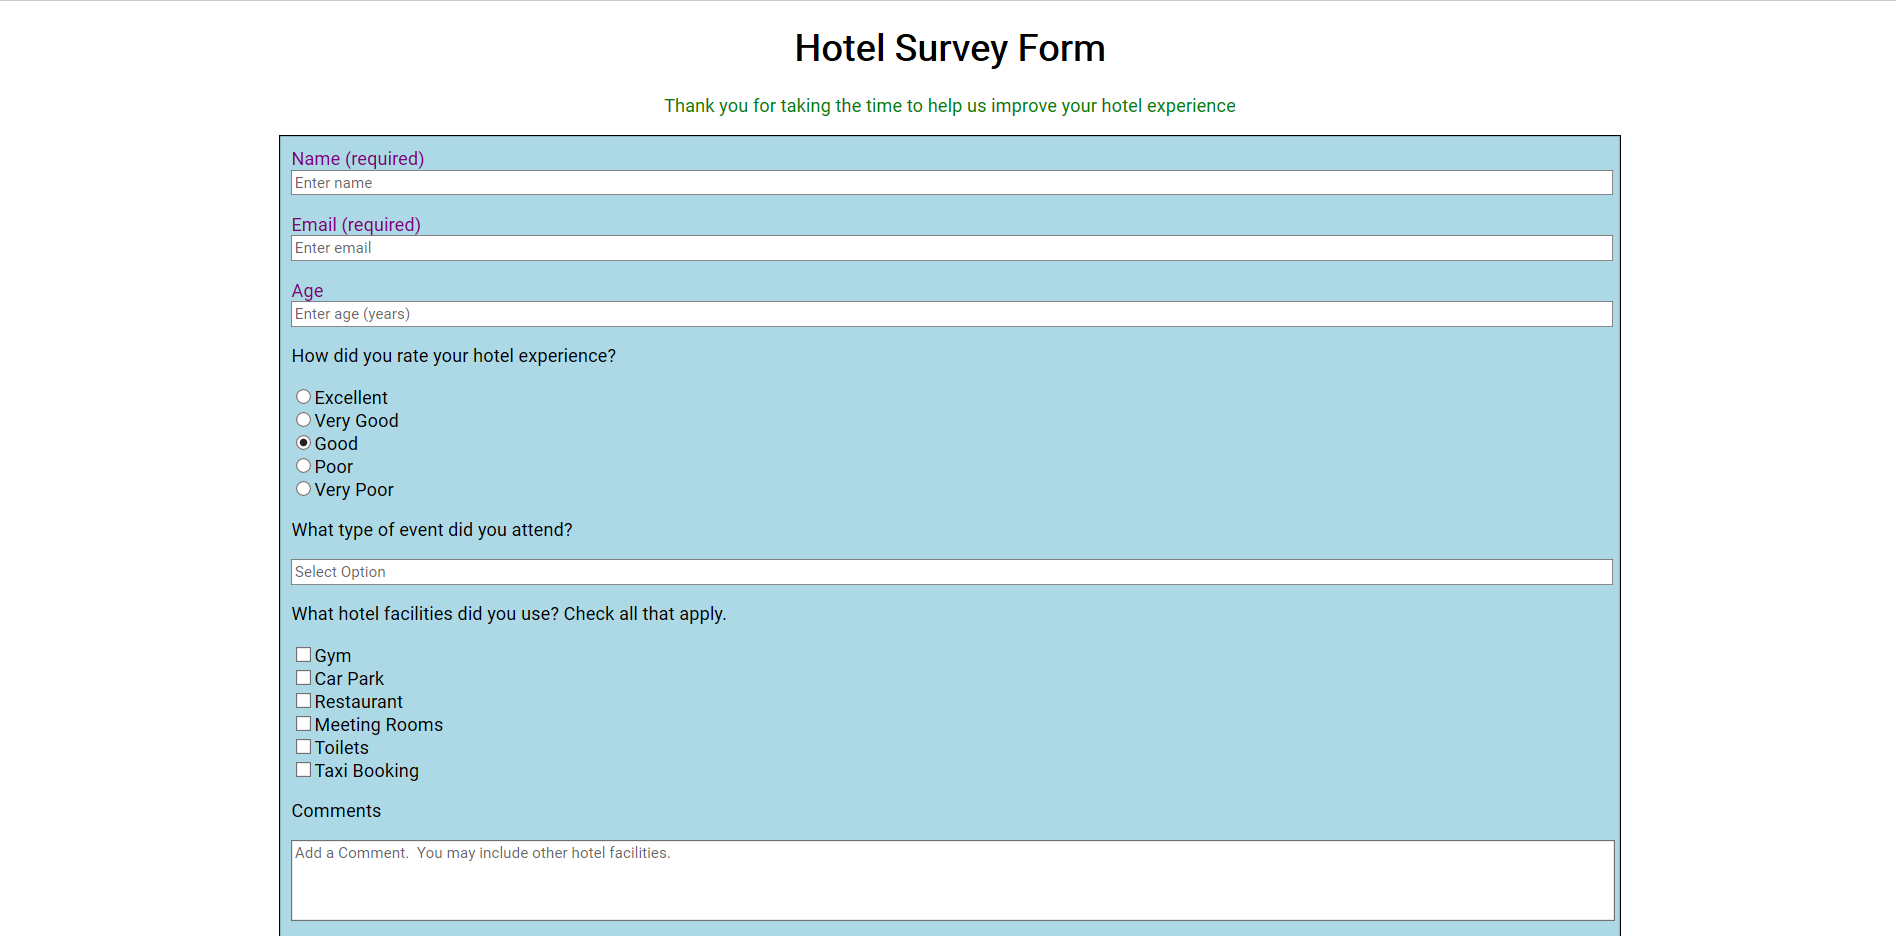The image size is (1896, 936).
Task: Focus the Email input field
Action: 950,248
